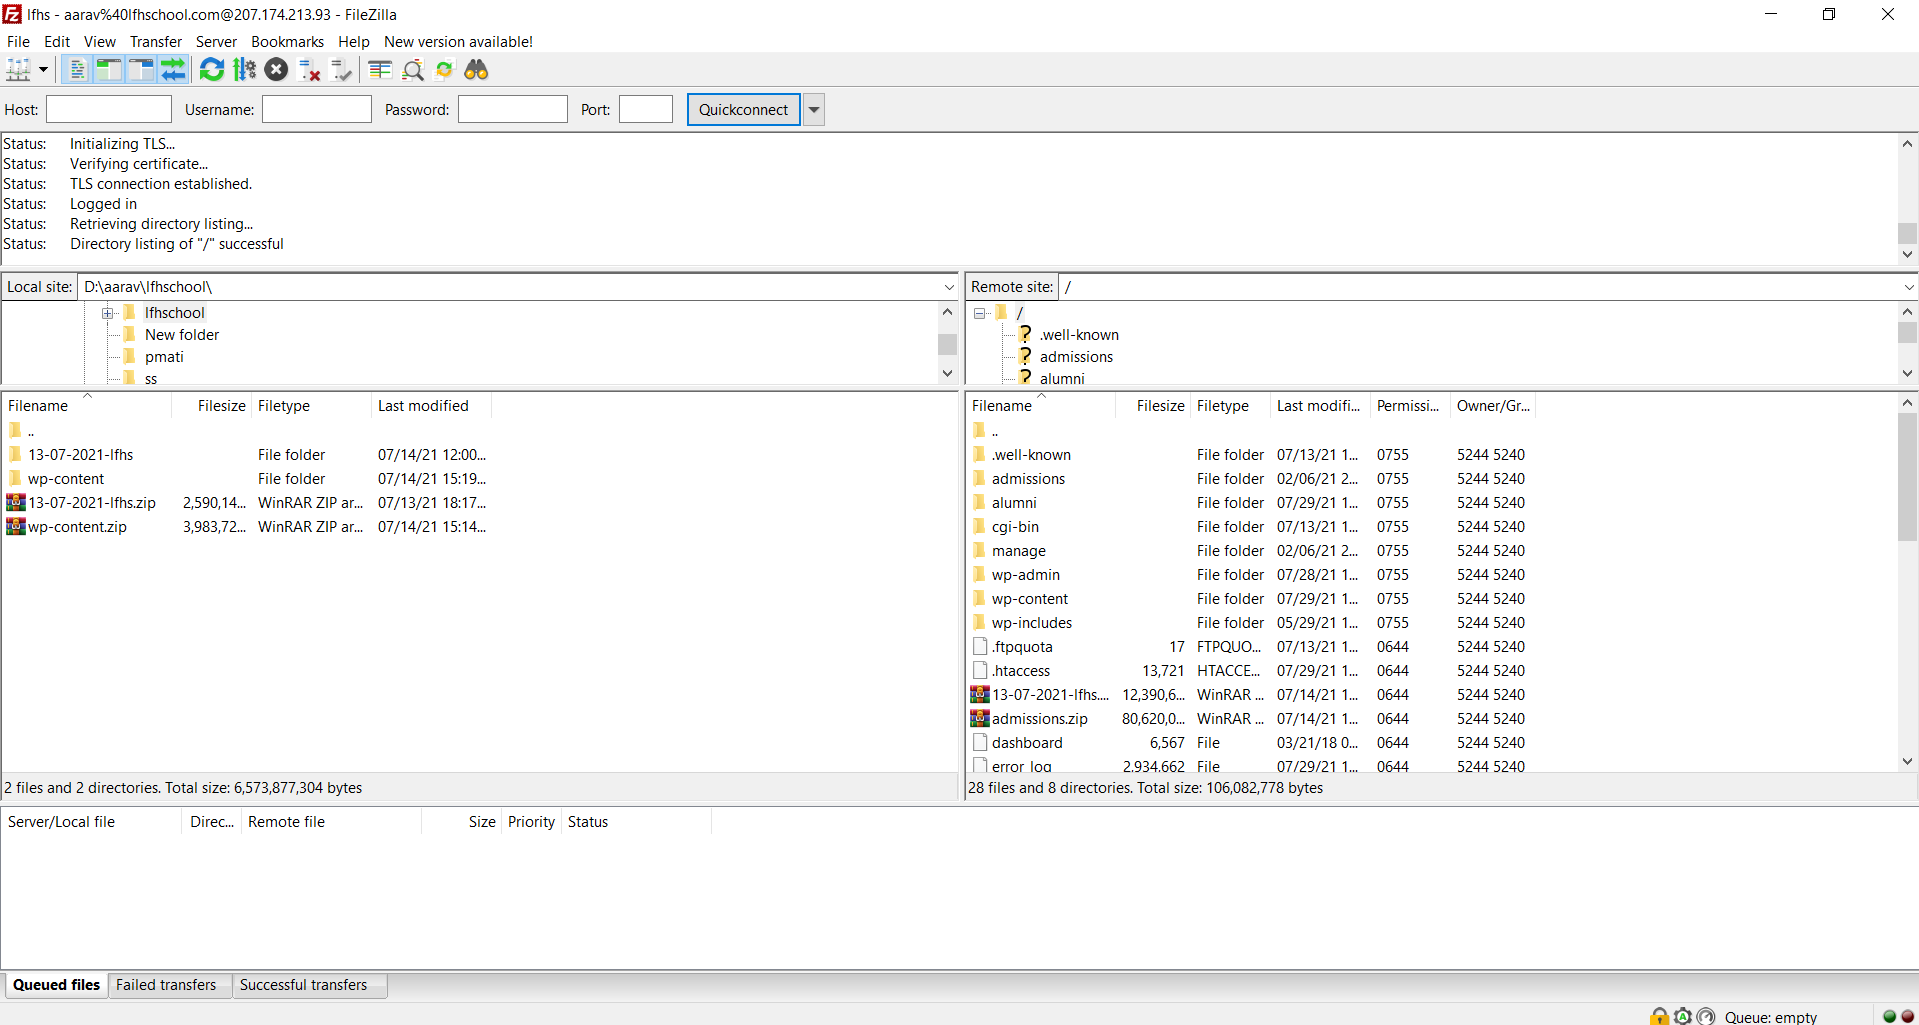1919x1025 pixels.
Task: Select local 13-07-2021-lfhs folder
Action: [80, 455]
